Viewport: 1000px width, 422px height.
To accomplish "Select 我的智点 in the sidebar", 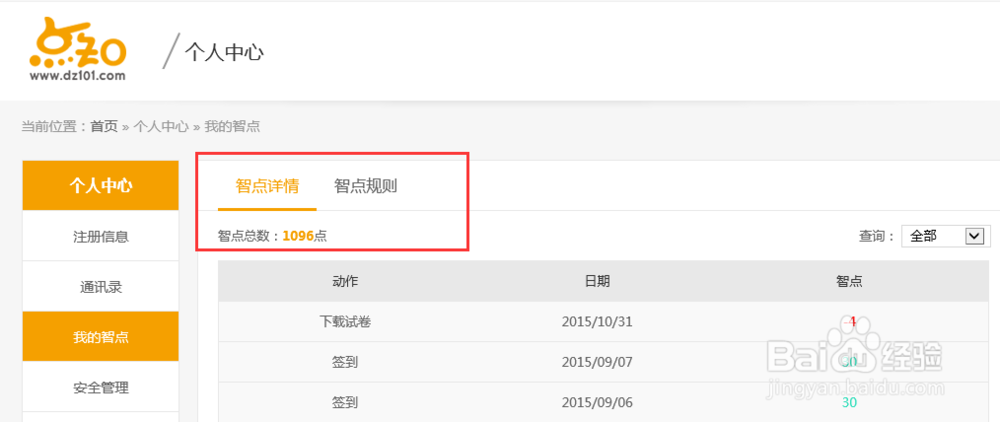I will [100, 337].
